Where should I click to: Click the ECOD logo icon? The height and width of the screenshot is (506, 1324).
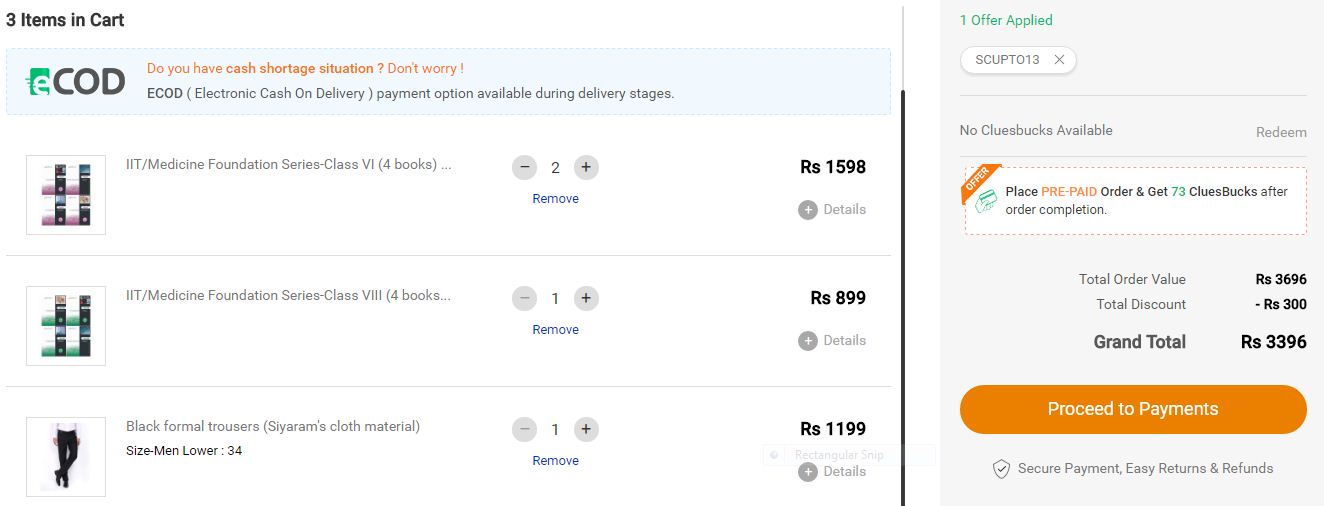coord(75,81)
